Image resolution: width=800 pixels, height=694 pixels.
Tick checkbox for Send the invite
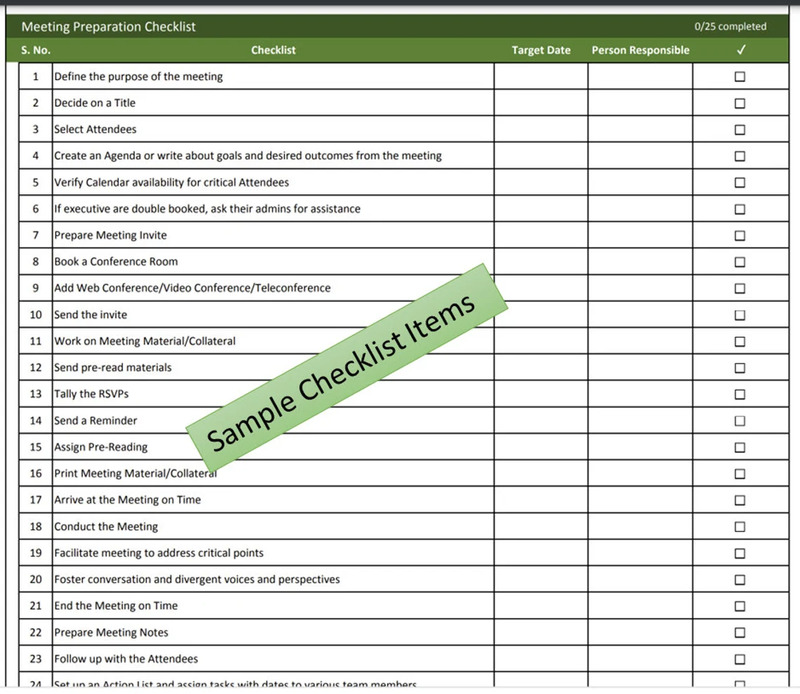(739, 315)
